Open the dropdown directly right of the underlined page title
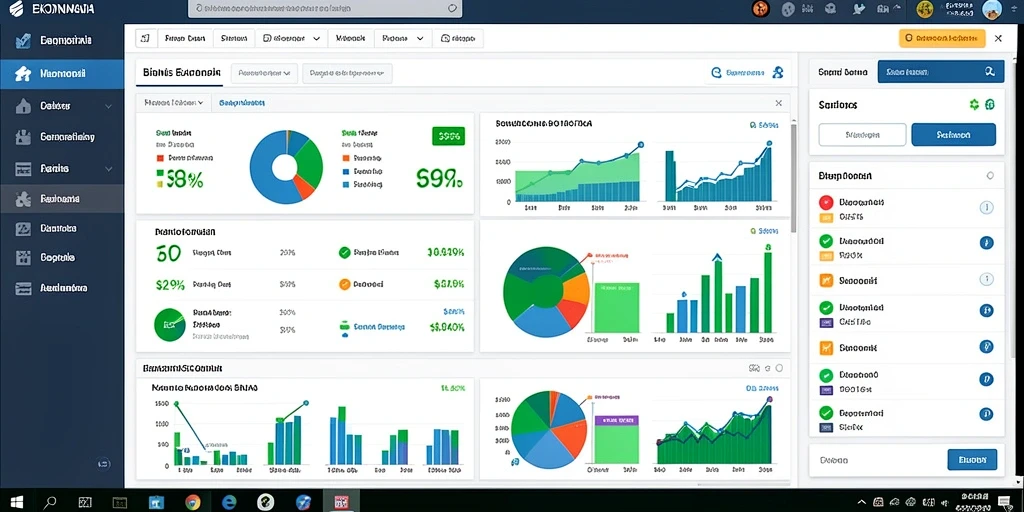The height and width of the screenshot is (512, 1024). click(264, 74)
